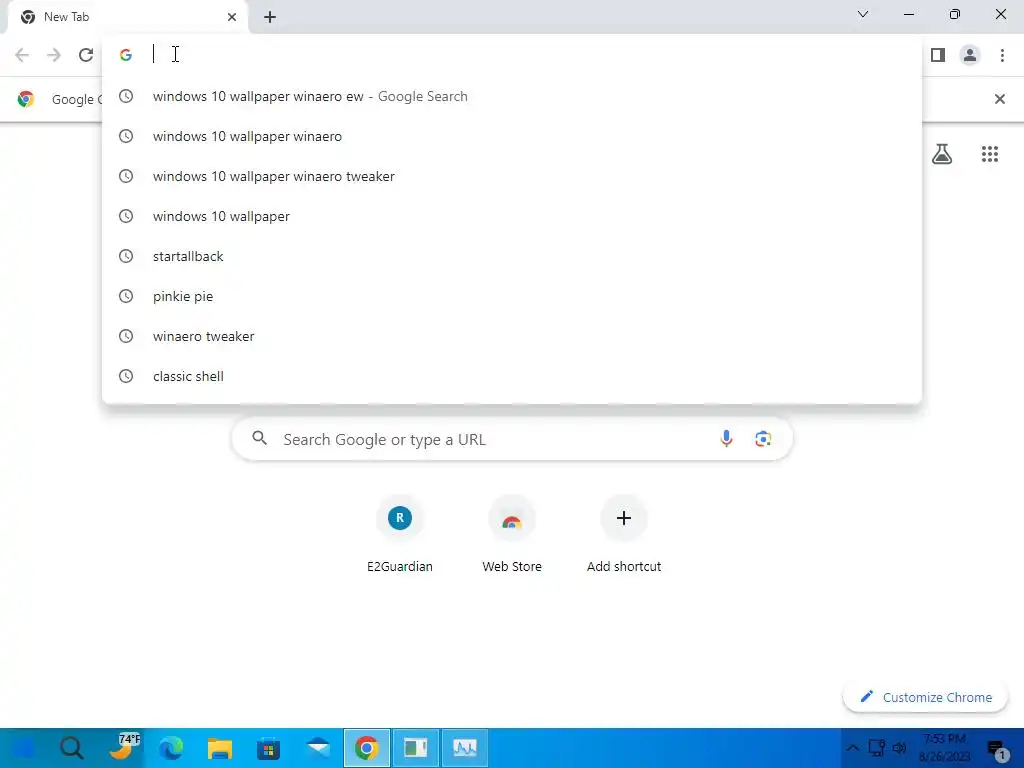The image size is (1024, 768).
Task: Choose the 'winaero tweaker' history suggestion
Action: 512,336
